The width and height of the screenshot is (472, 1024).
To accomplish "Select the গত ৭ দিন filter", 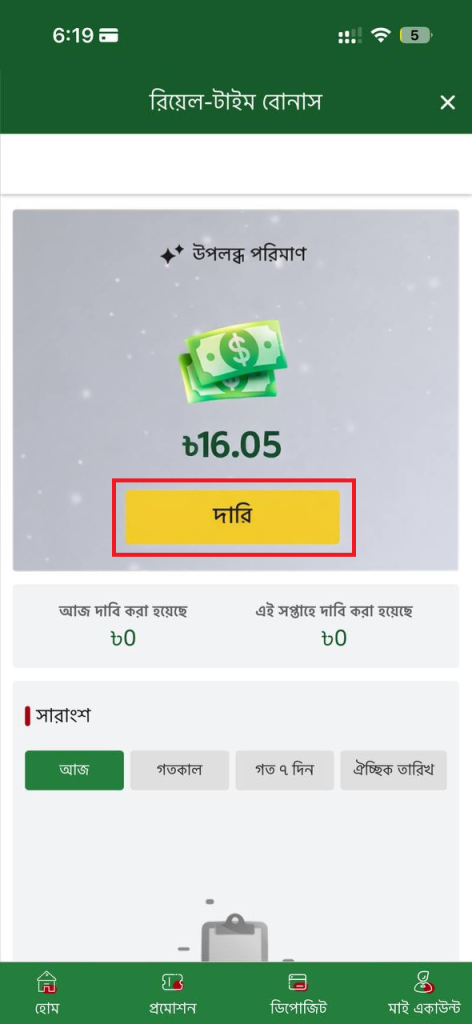I will (x=285, y=770).
